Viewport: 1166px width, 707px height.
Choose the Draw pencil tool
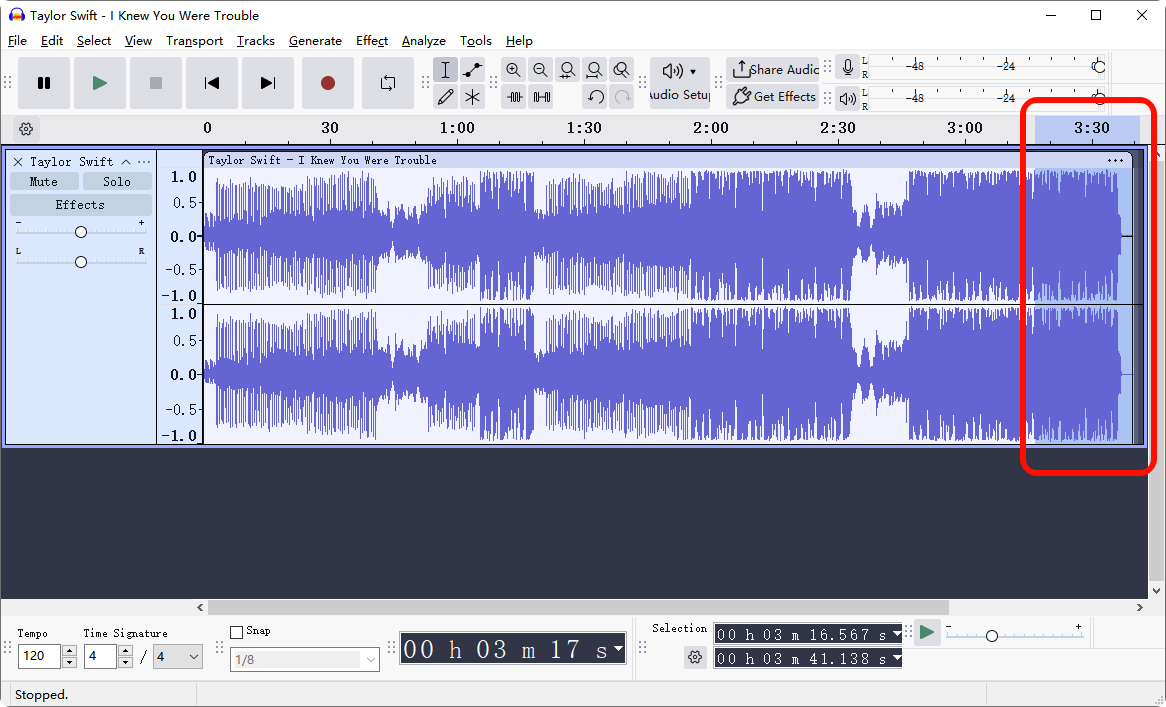tap(445, 97)
